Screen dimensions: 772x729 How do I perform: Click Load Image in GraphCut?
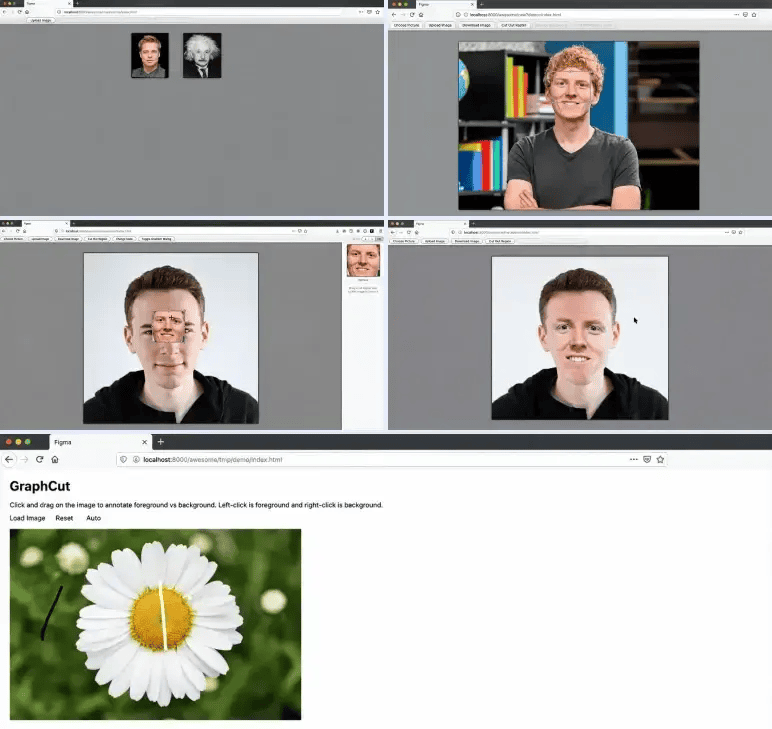click(28, 518)
